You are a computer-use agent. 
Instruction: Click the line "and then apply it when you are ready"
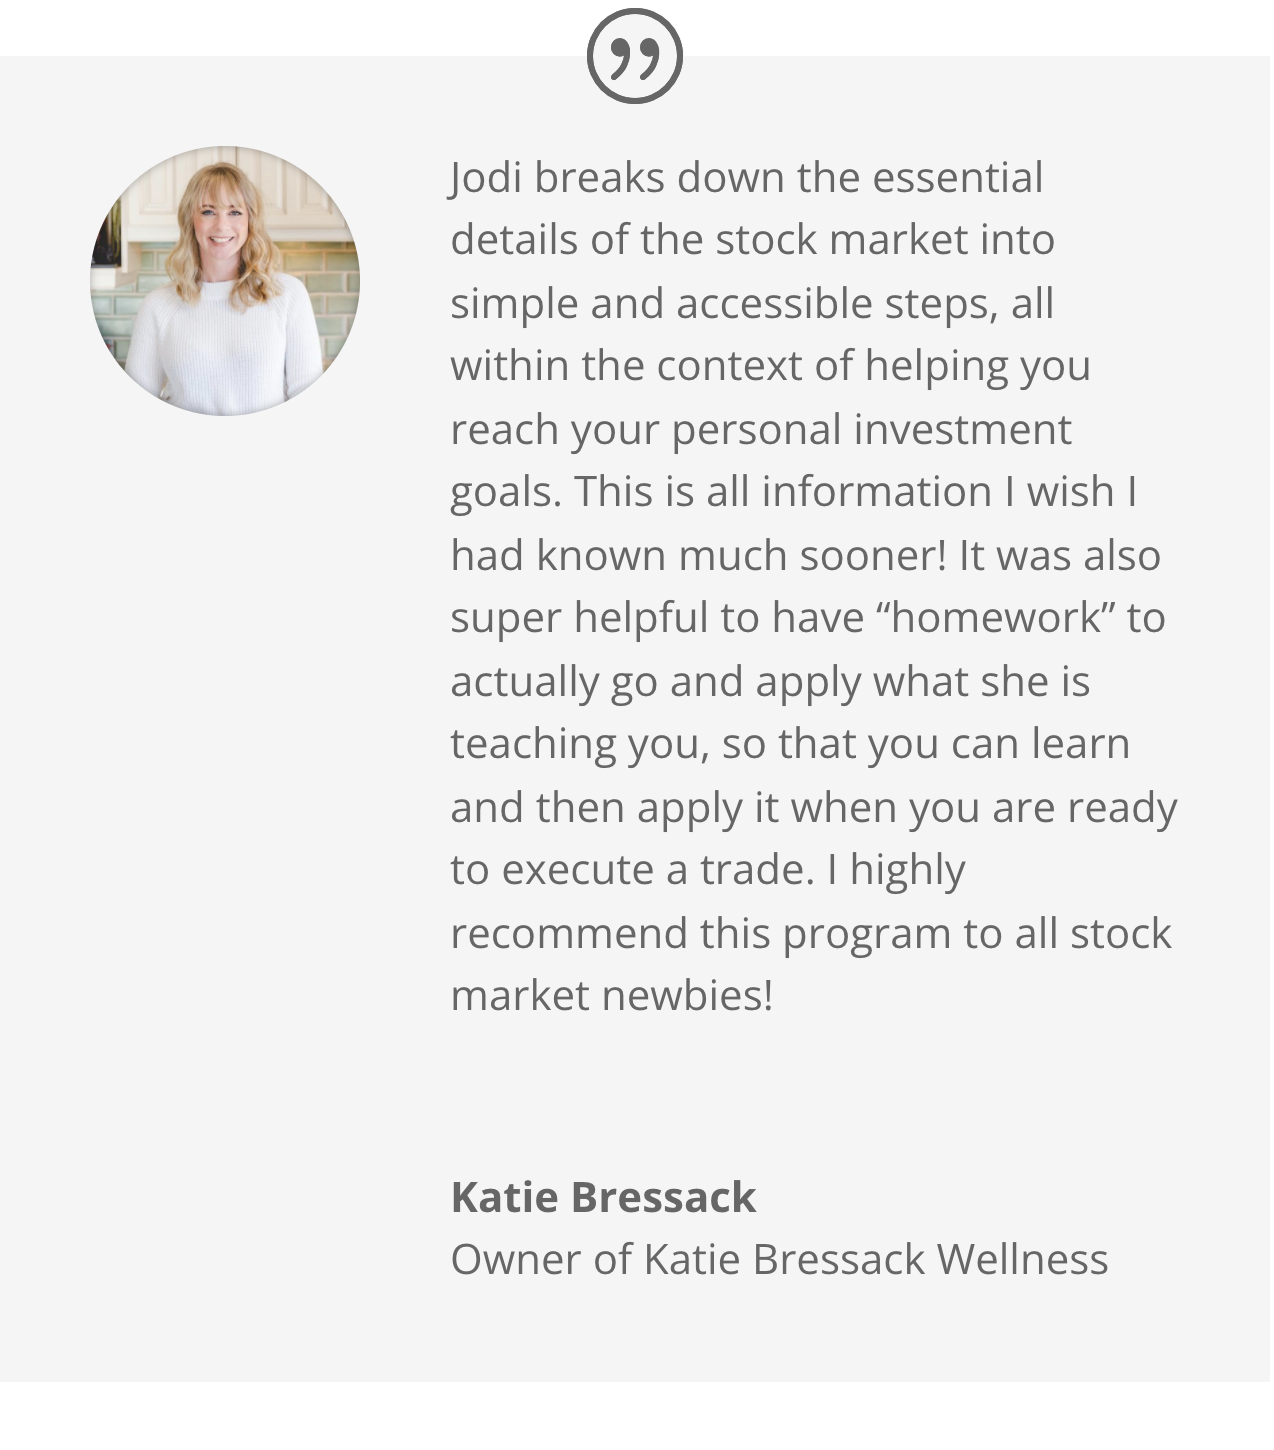(813, 808)
